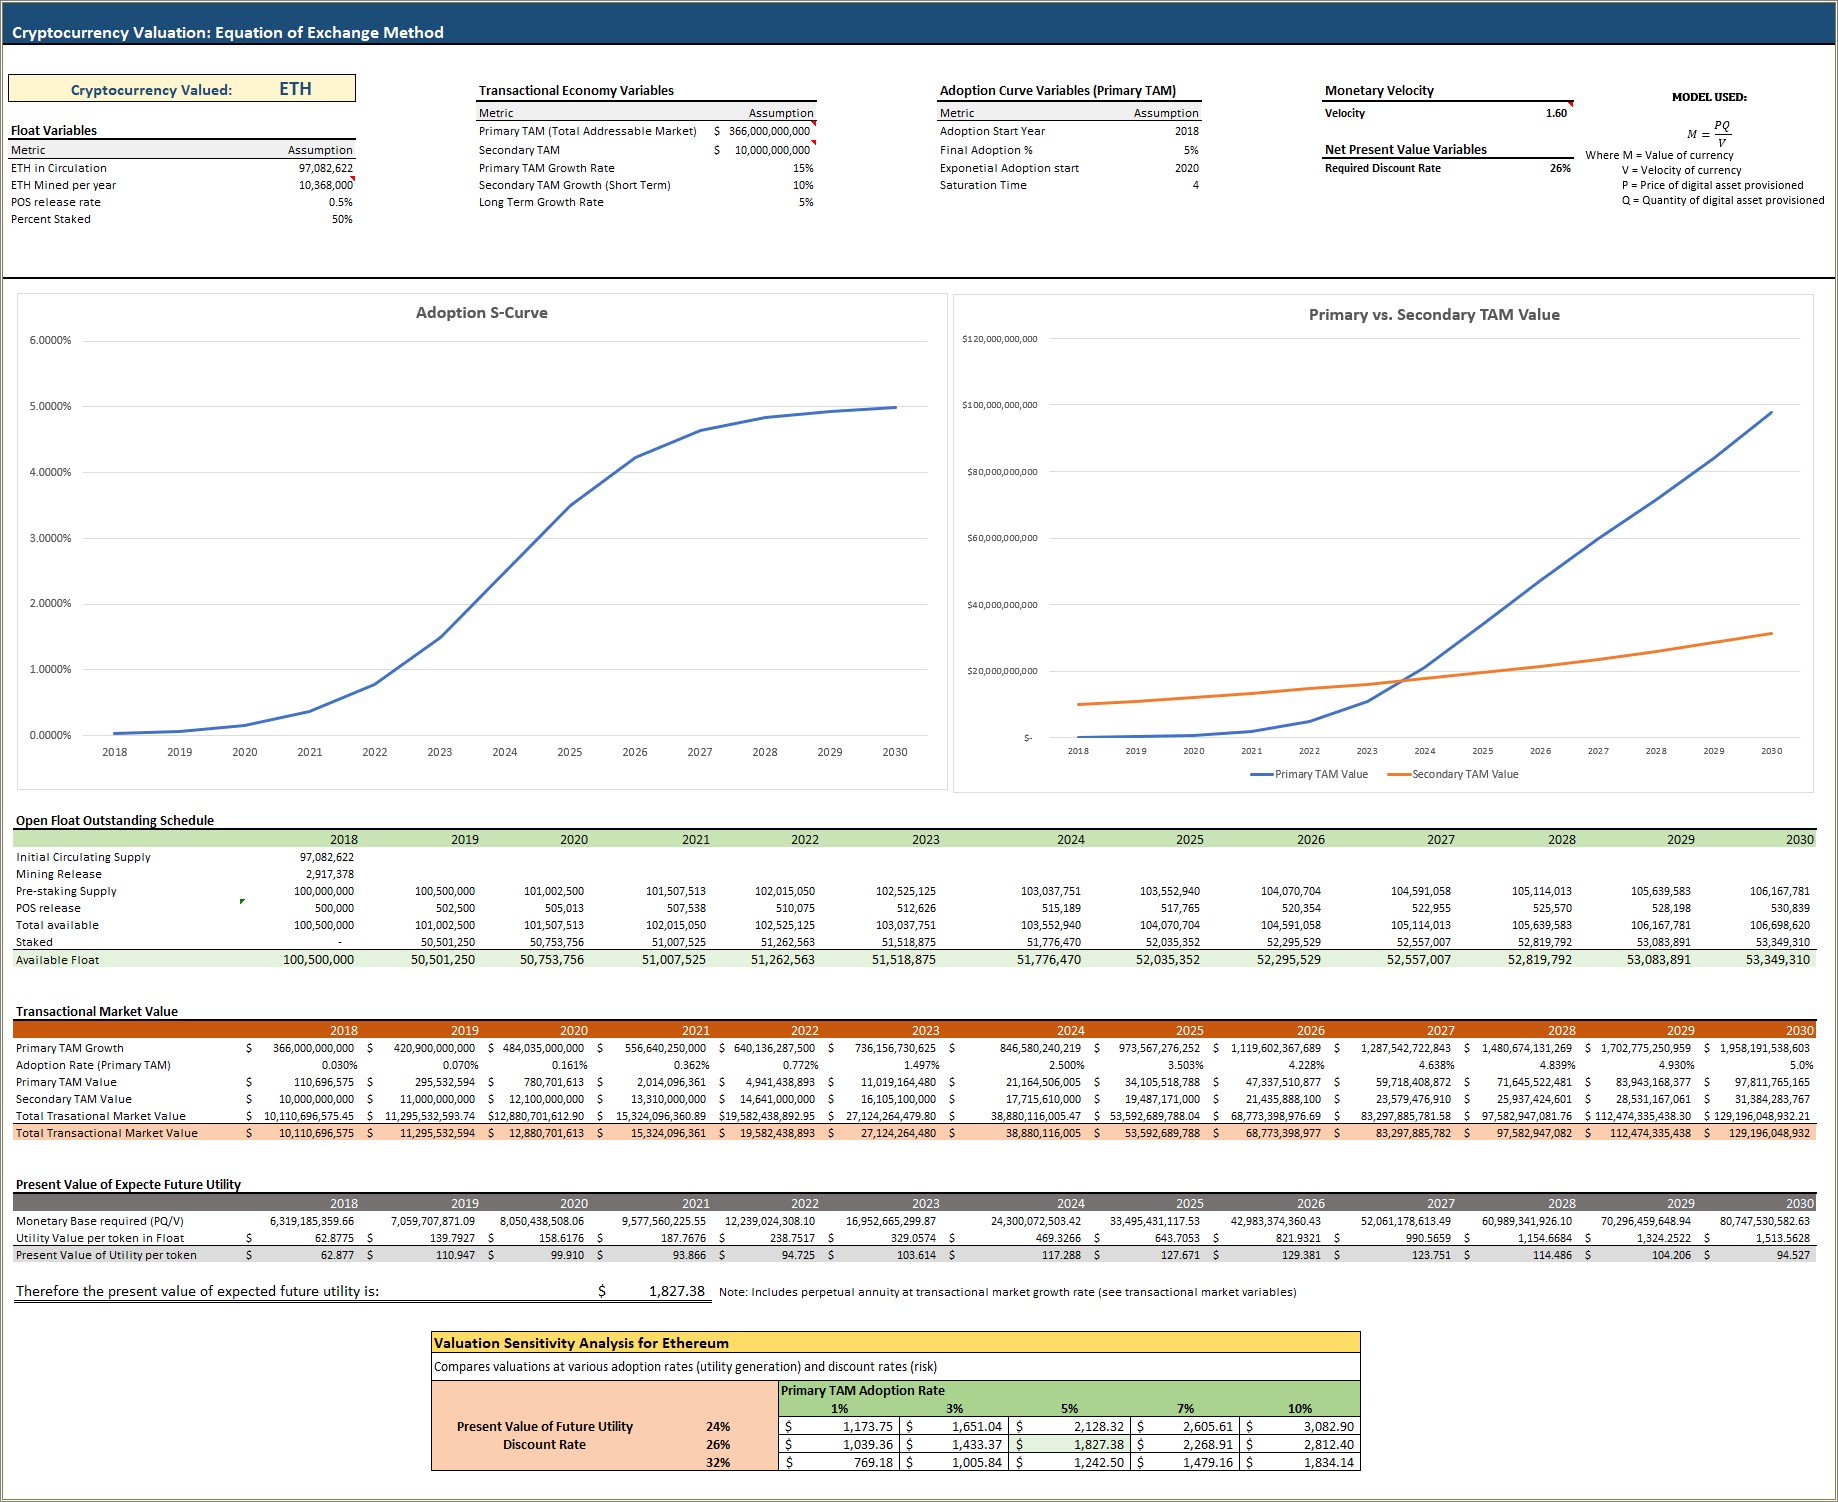The height and width of the screenshot is (1502, 1838).
Task: Select Percent Staked value 50%
Action: pyautogui.click(x=342, y=219)
